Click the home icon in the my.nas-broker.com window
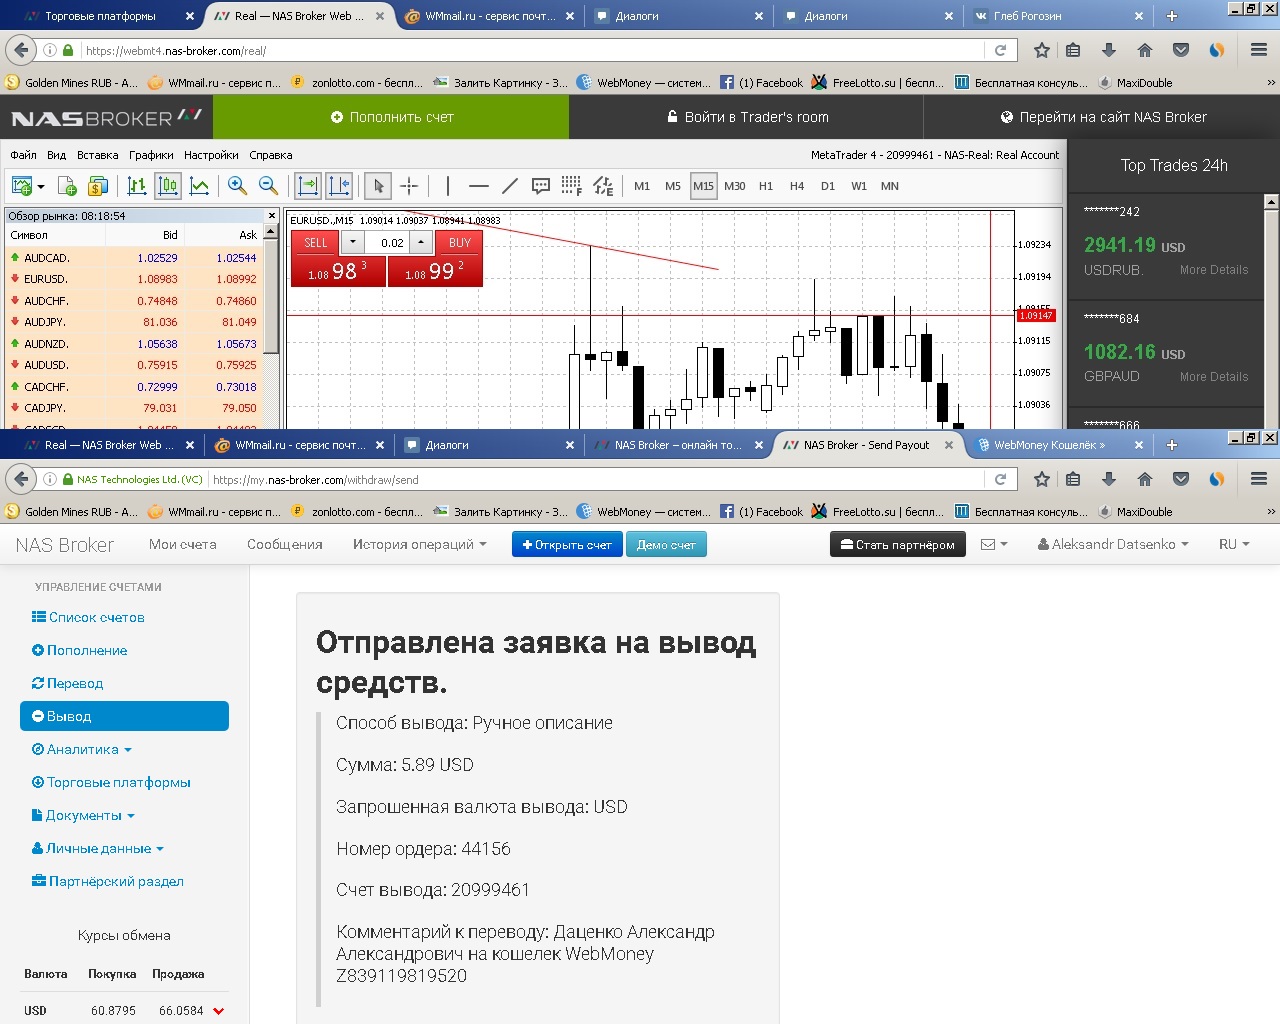This screenshot has width=1280, height=1024. coord(1145,479)
